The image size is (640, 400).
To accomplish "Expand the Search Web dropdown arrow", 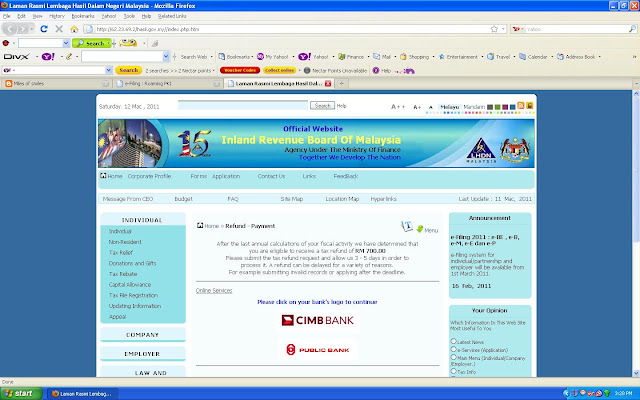I will coord(211,57).
